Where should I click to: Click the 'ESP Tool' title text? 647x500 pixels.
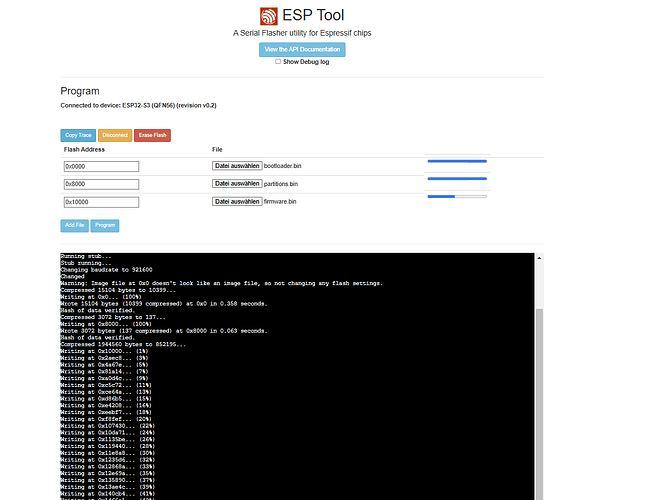point(313,15)
